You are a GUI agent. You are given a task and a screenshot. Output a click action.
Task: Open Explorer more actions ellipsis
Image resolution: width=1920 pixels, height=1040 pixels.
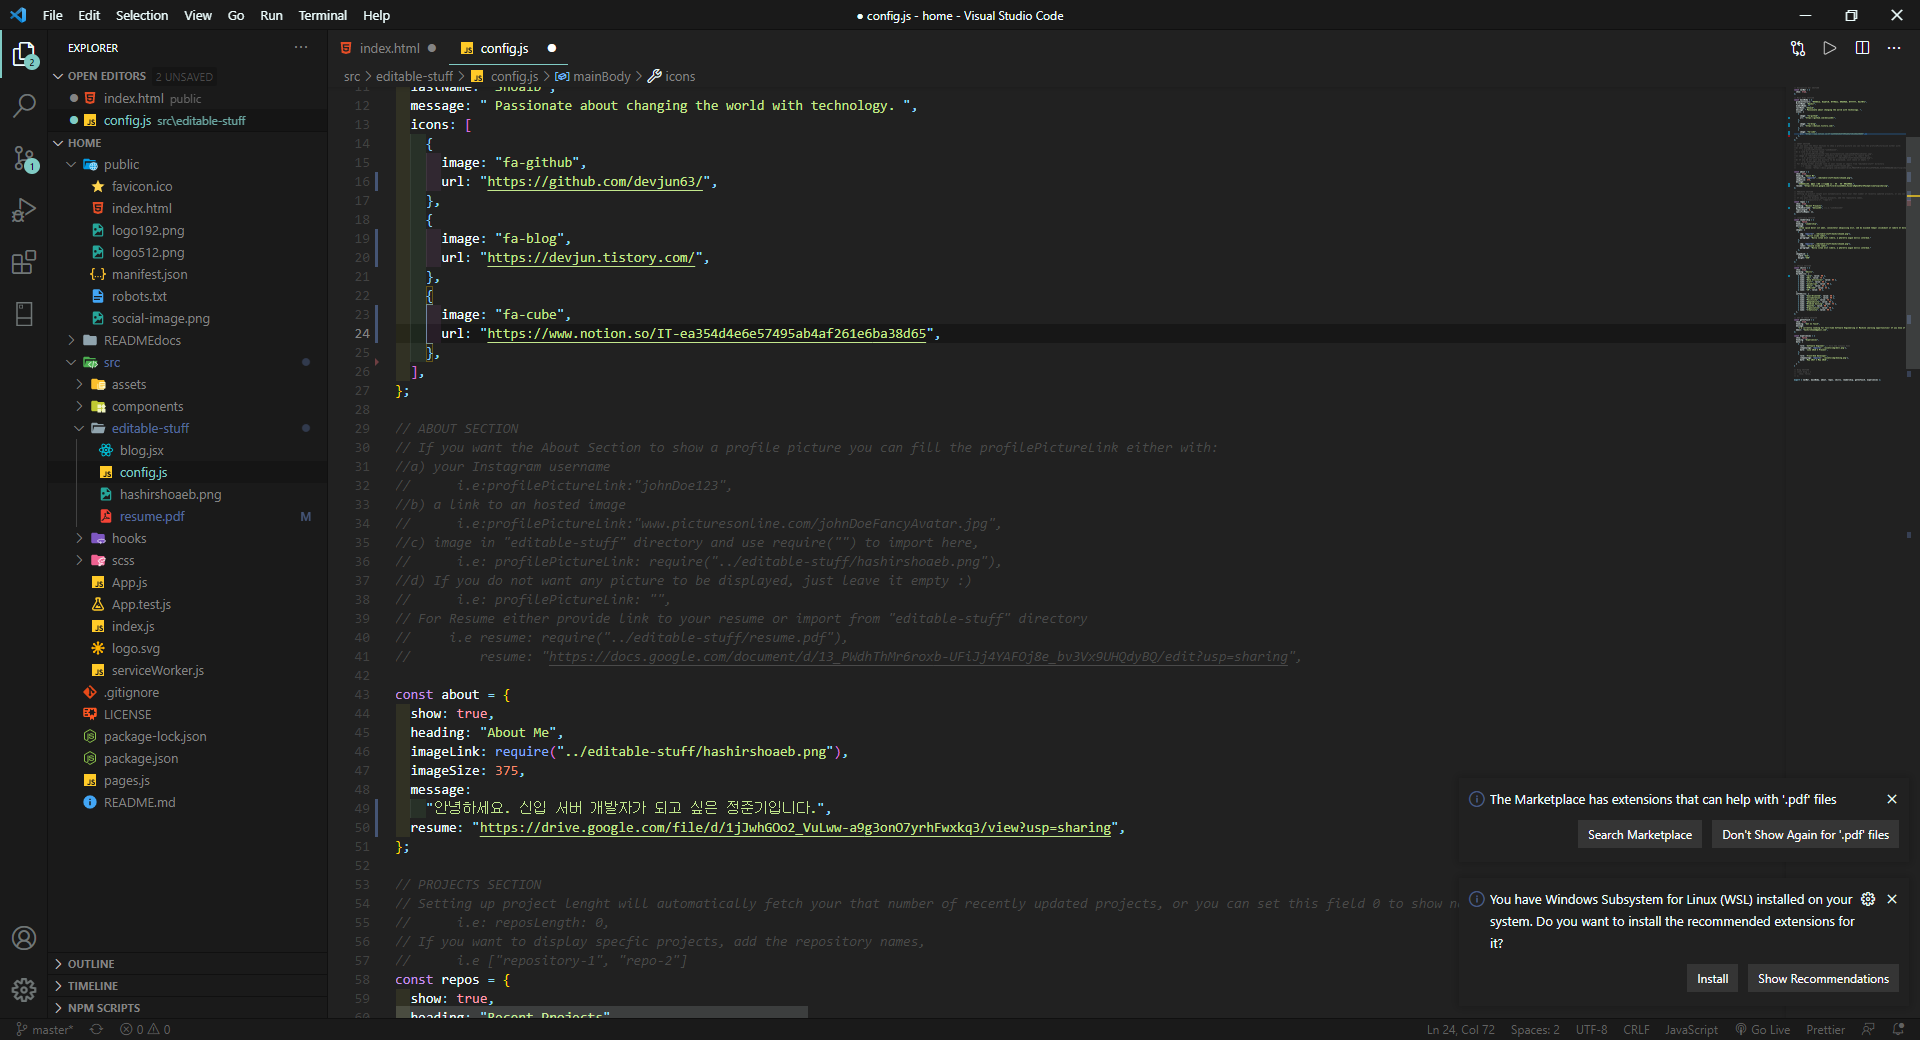click(301, 47)
